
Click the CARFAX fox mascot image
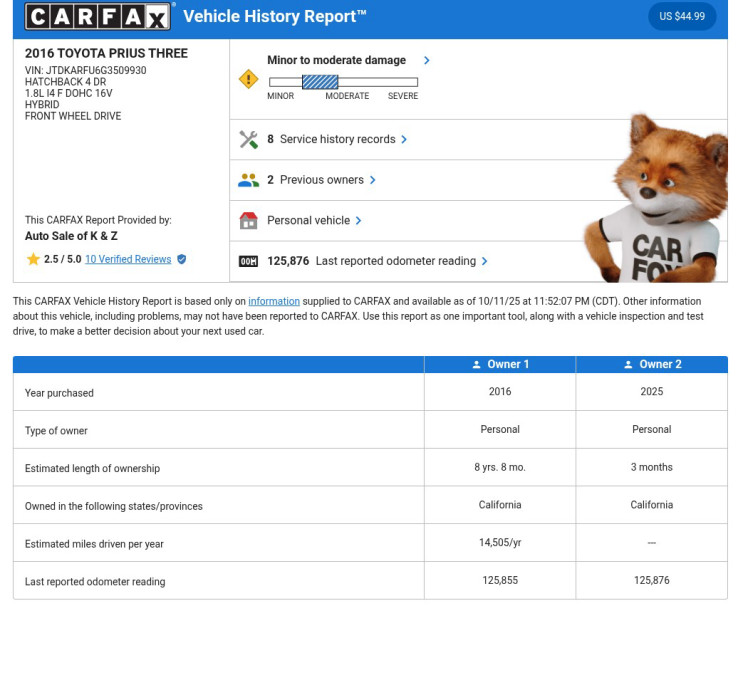click(x=655, y=200)
